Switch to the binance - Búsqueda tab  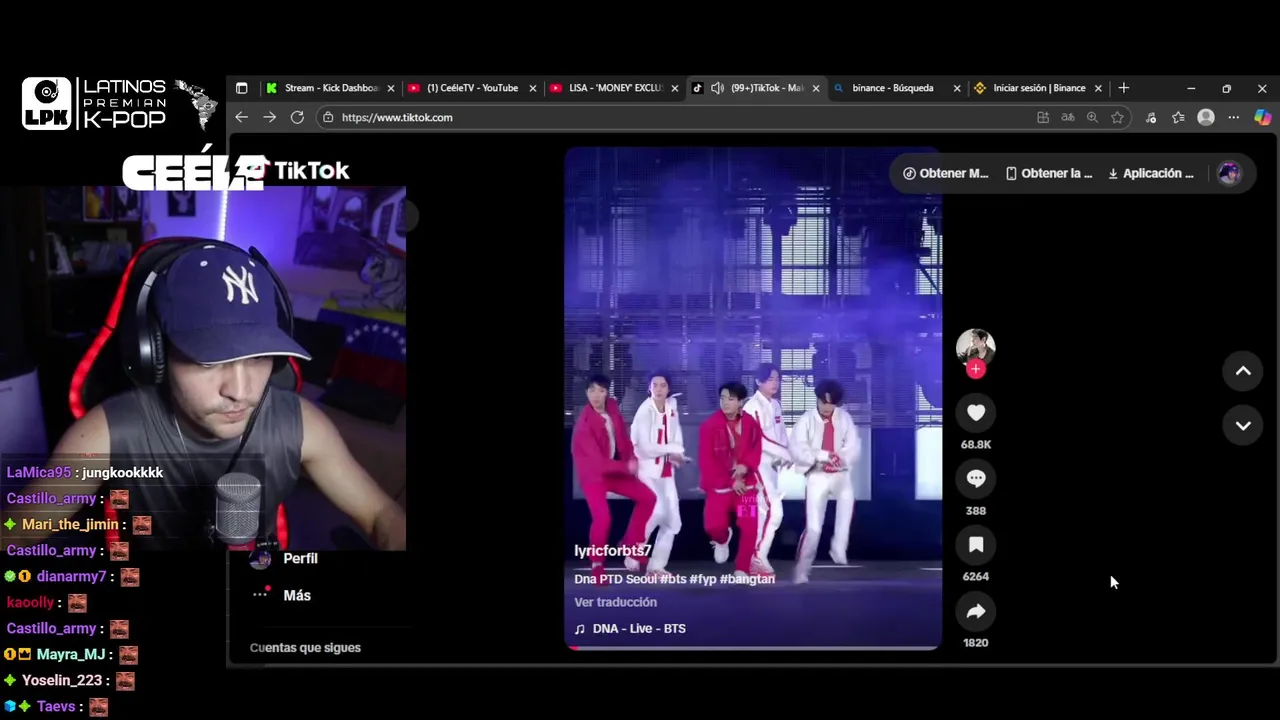[897, 88]
